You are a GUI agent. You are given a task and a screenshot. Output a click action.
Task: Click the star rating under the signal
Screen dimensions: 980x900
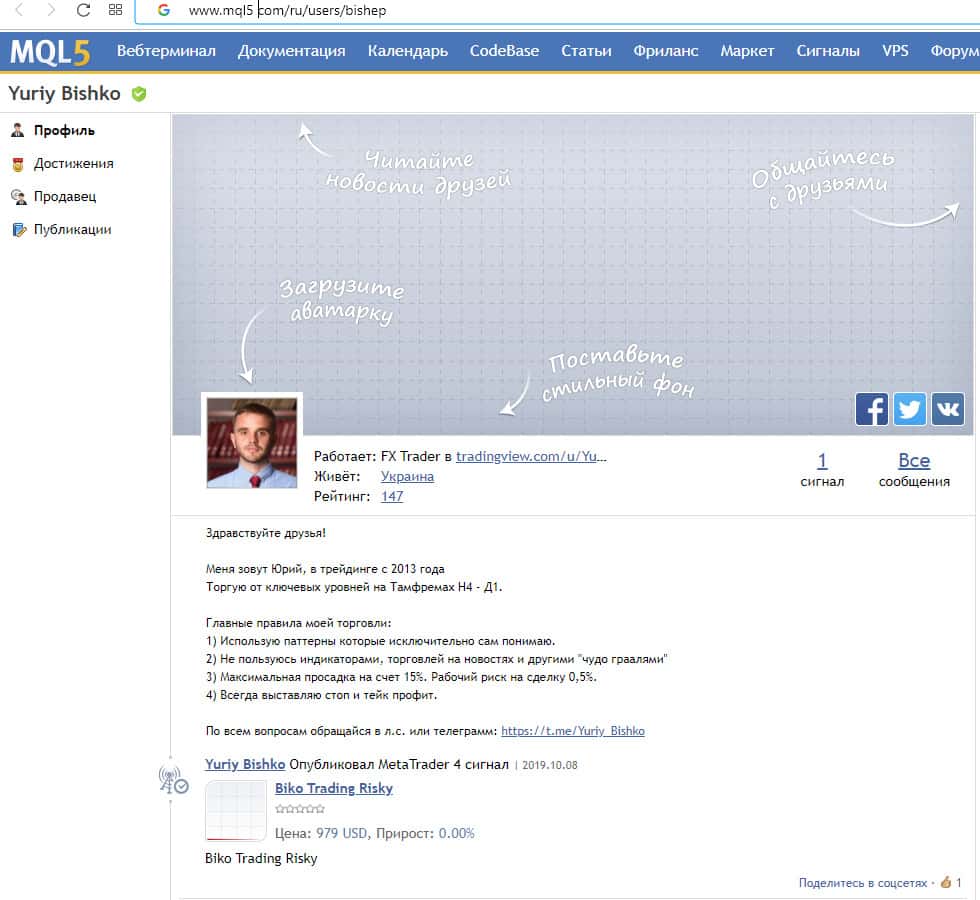coord(300,809)
